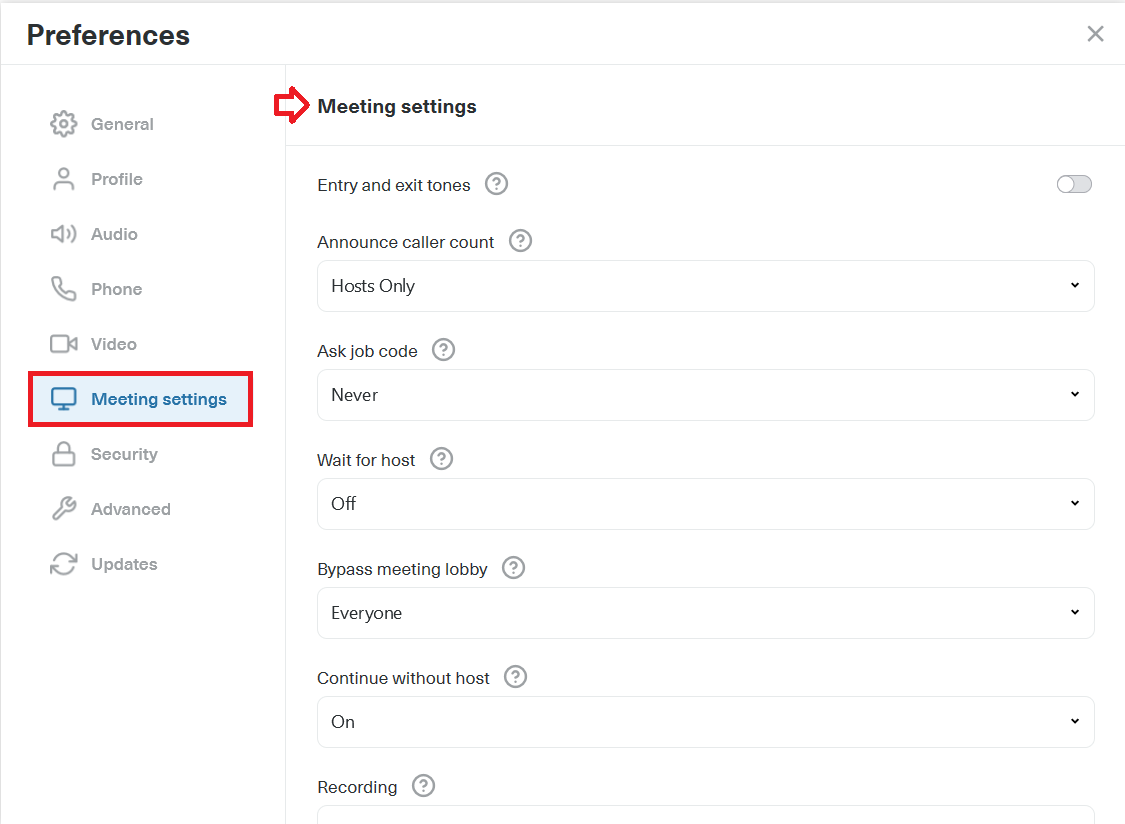Check for Updates via refresh icon
This screenshot has height=824, width=1125.
tap(63, 564)
